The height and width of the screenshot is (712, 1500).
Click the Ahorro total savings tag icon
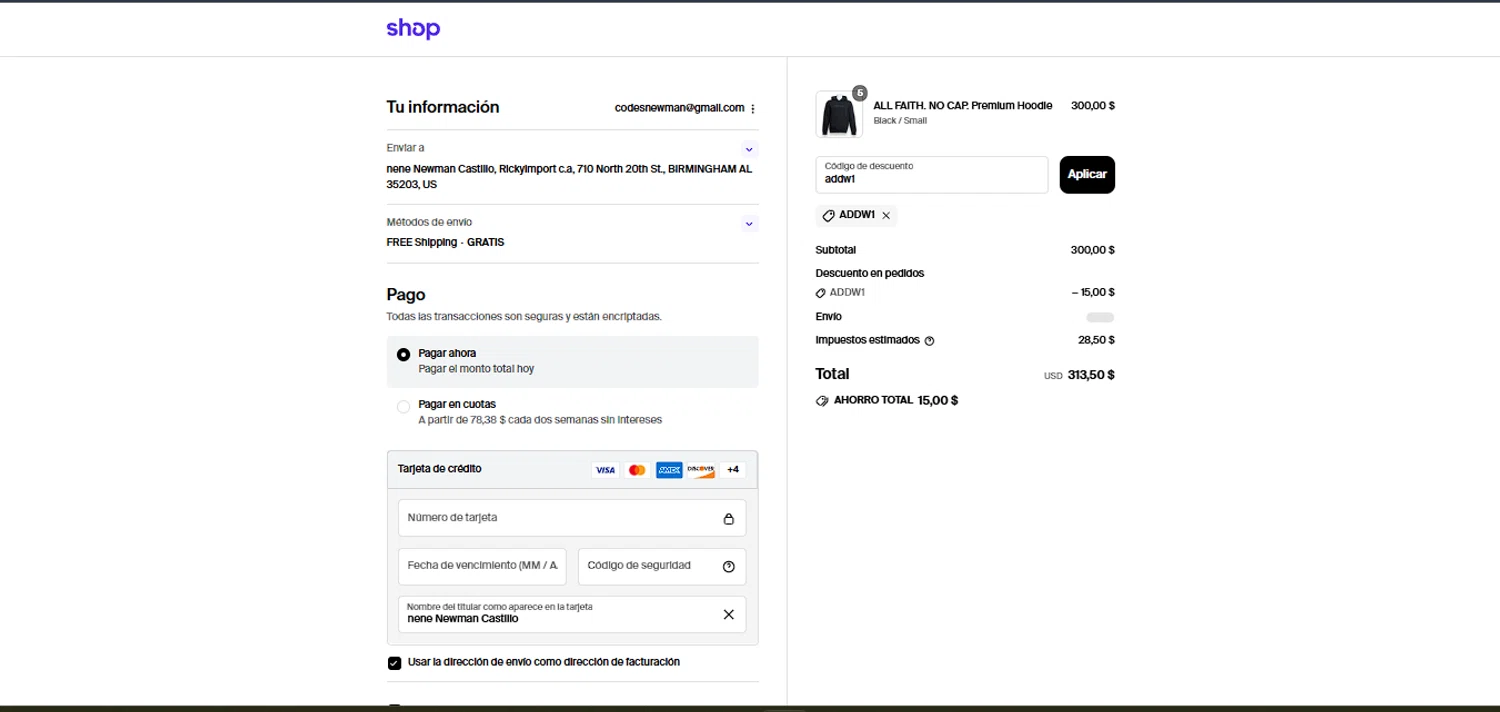point(823,400)
